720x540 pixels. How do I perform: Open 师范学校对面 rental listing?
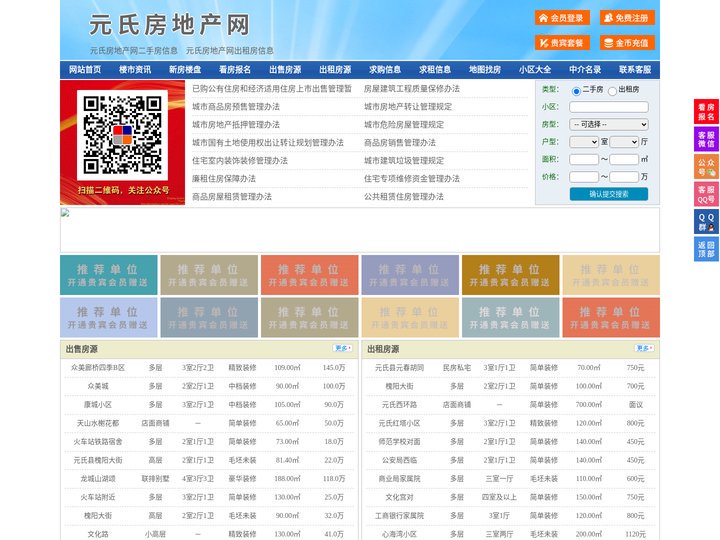coord(399,442)
